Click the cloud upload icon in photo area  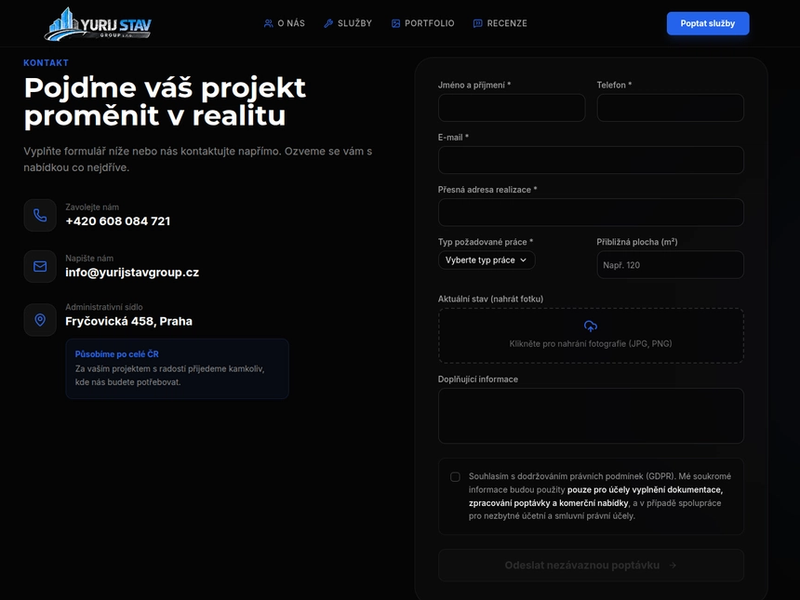tap(590, 326)
